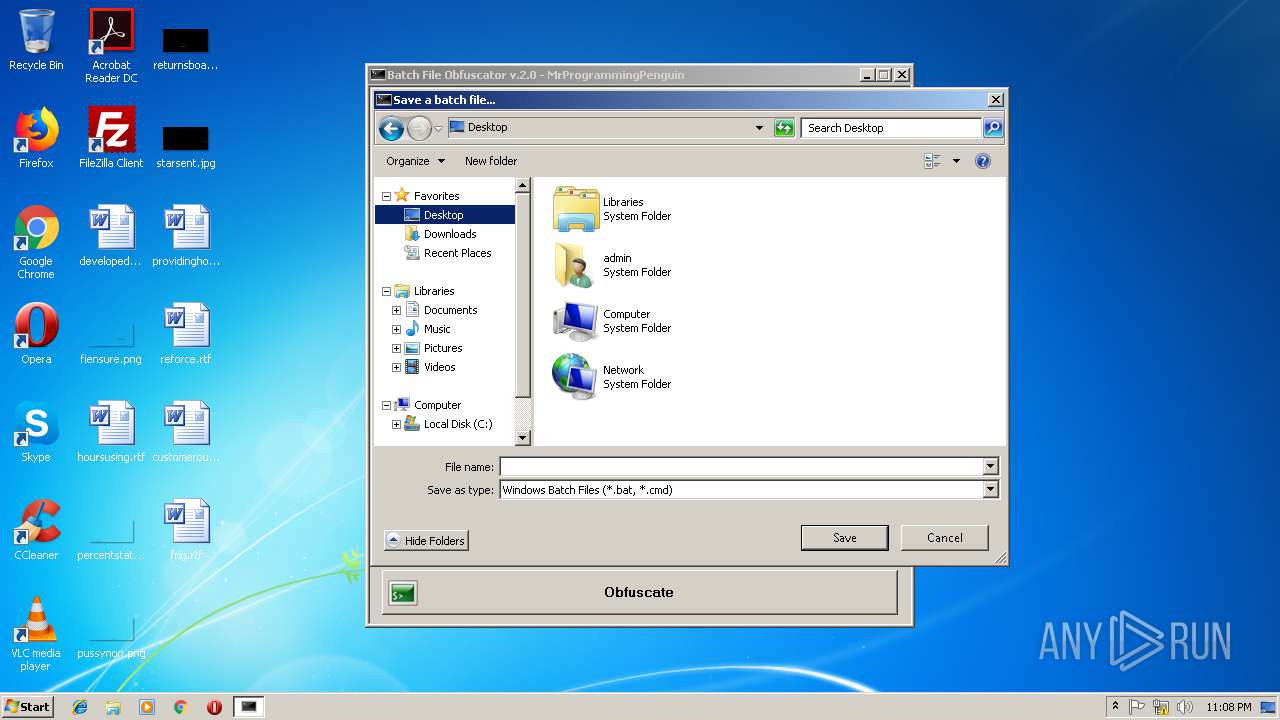This screenshot has height=720, width=1280.
Task: Open the recent locations dropdown beside the navigation arrows
Action: pyautogui.click(x=438, y=129)
